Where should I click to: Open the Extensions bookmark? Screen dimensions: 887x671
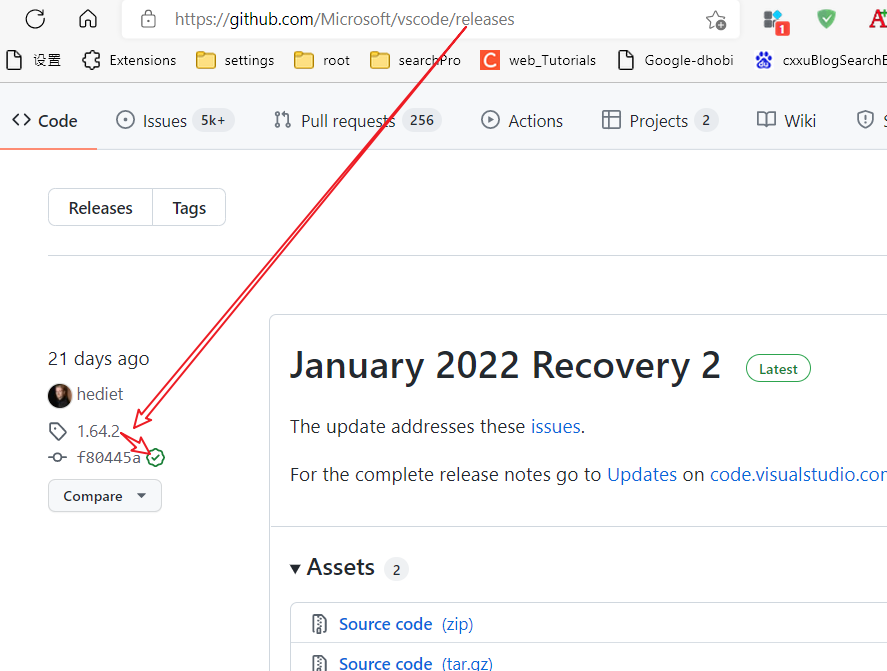click(129, 60)
